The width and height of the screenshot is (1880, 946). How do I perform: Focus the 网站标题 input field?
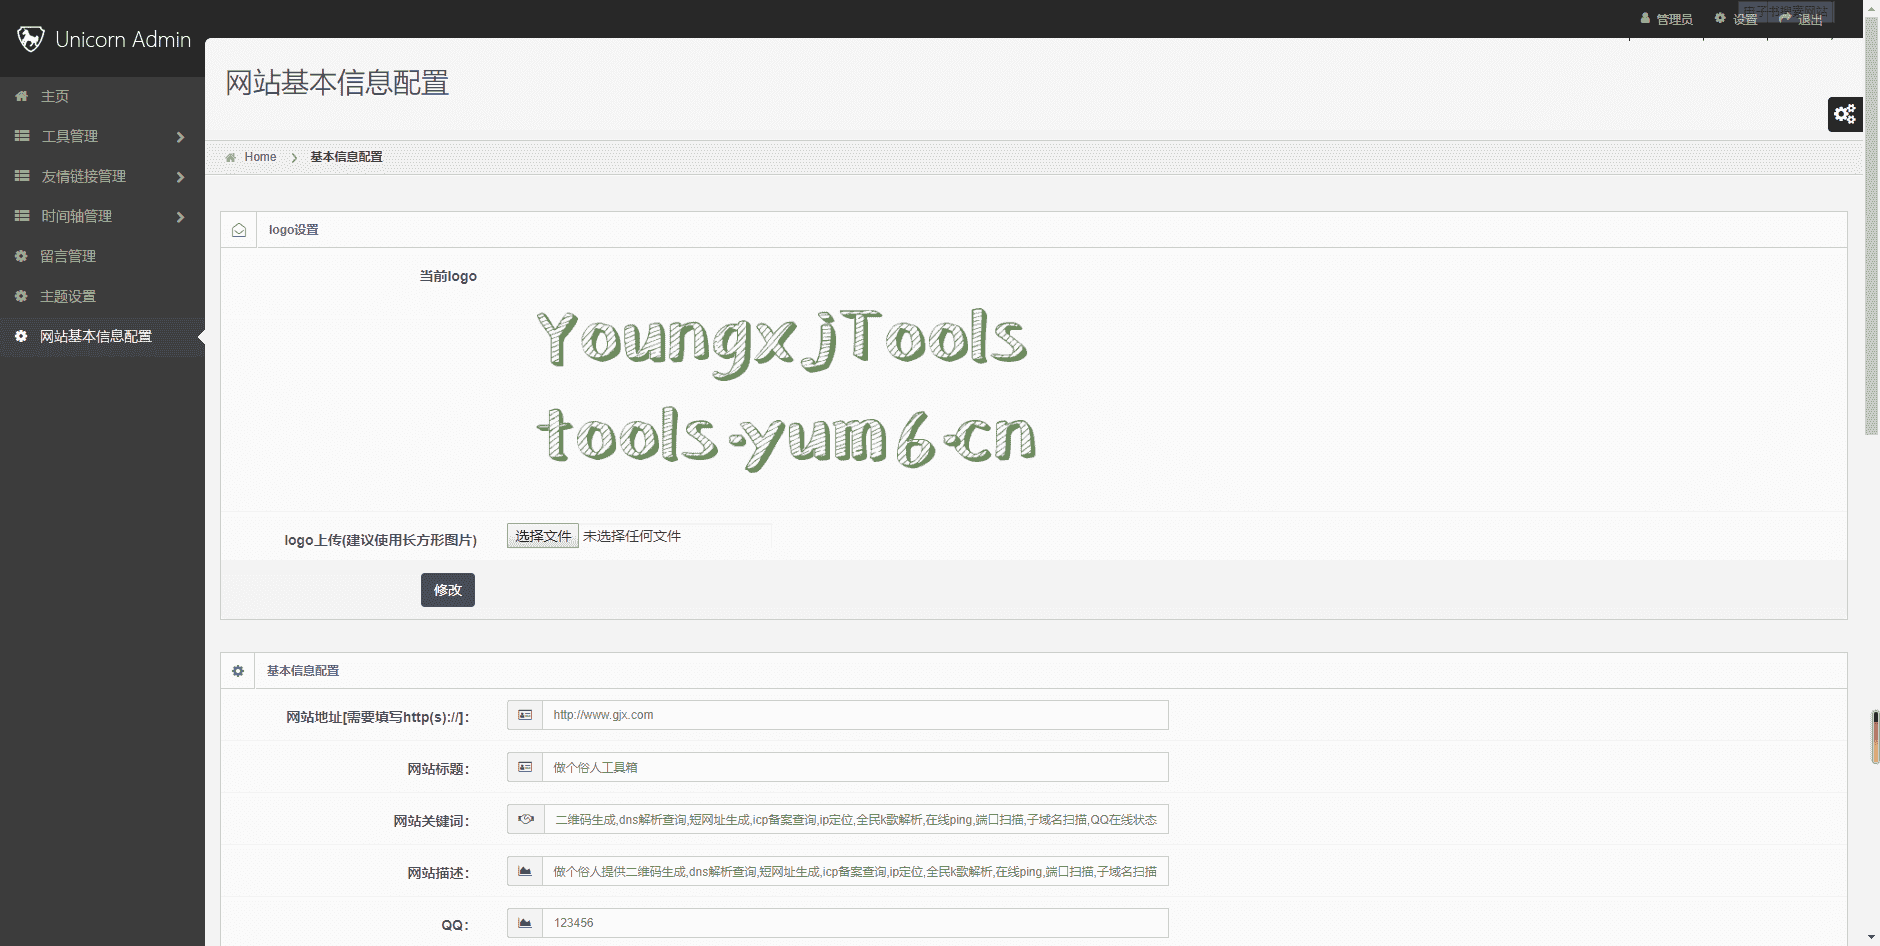[x=855, y=767]
